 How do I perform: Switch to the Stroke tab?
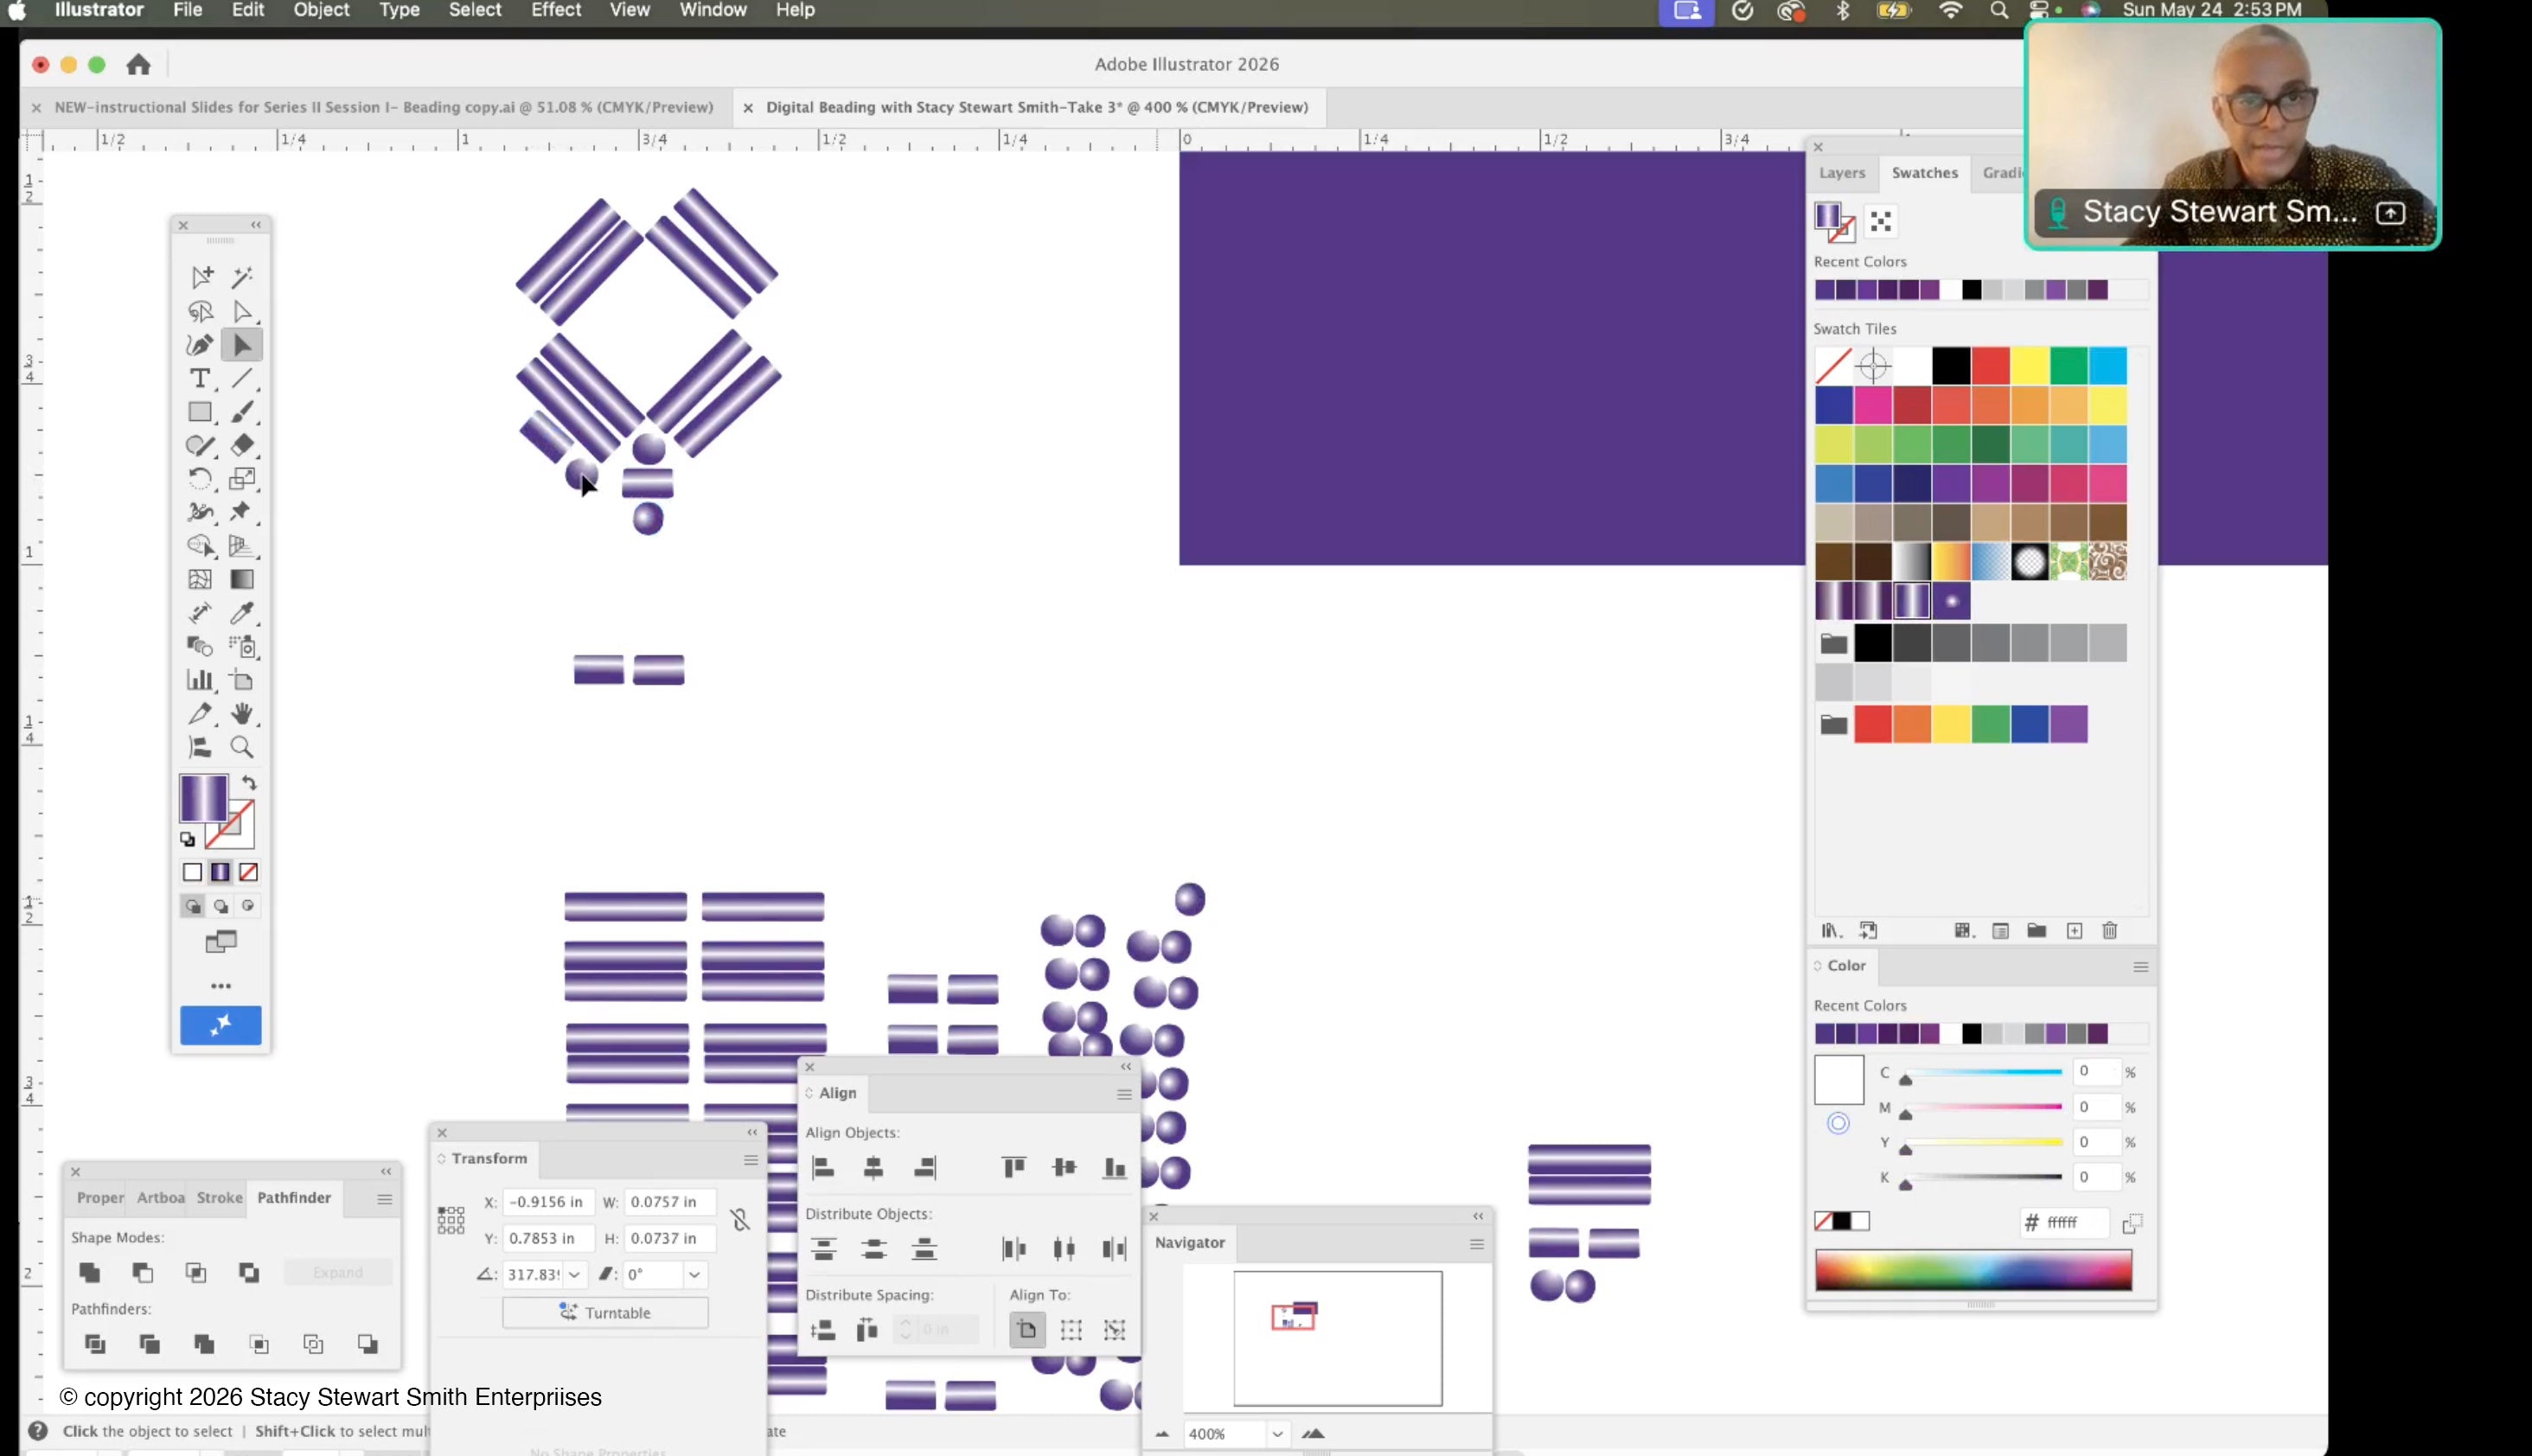click(x=219, y=1198)
